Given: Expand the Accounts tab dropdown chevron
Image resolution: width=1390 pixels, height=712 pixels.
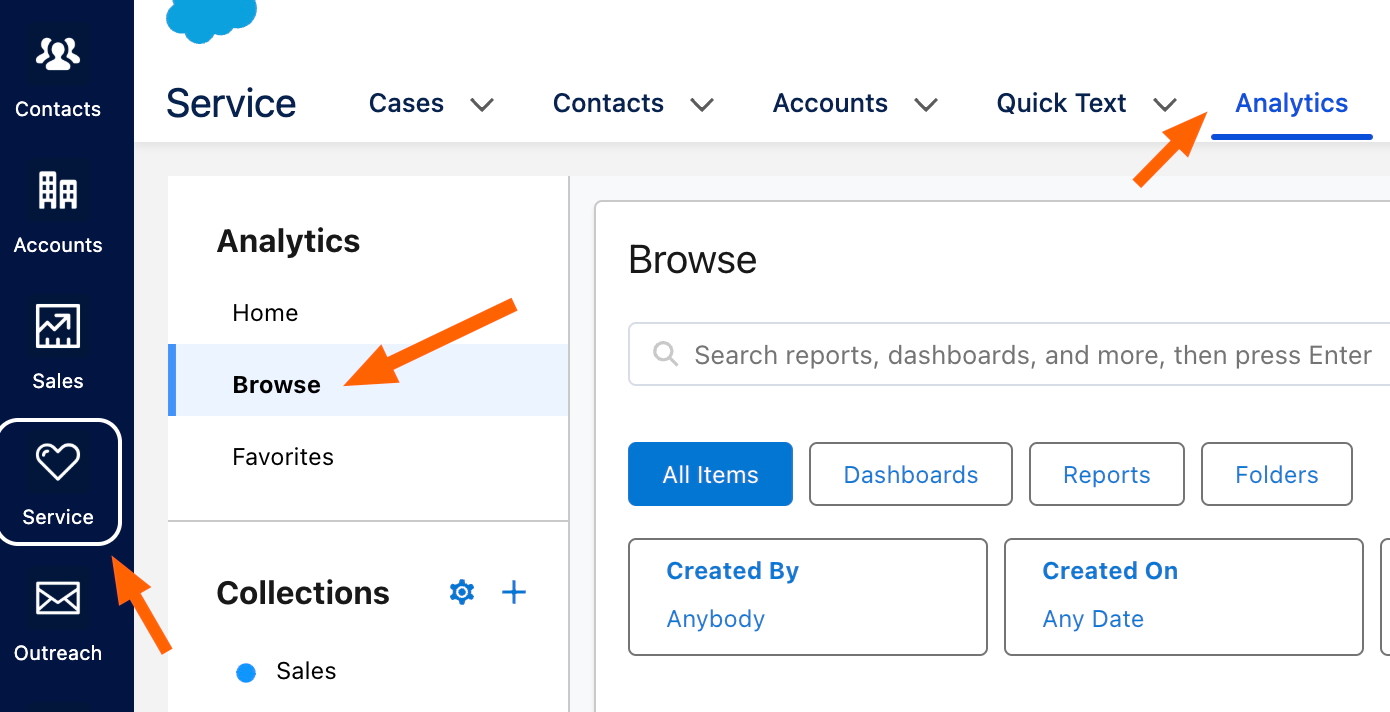Looking at the screenshot, I should click(926, 104).
